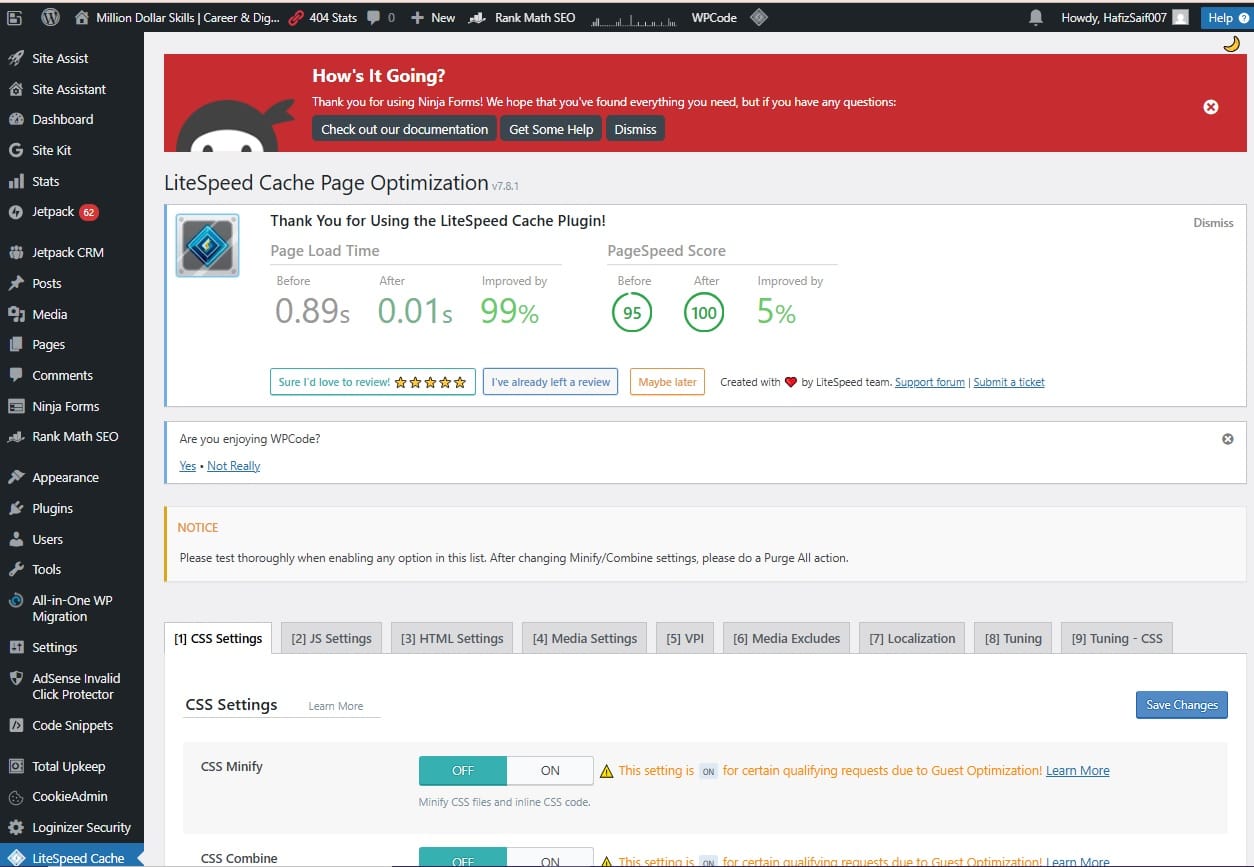Open the home icon for Million Dollar Skills site
Screen dimensions: 1254x867
coord(82,17)
